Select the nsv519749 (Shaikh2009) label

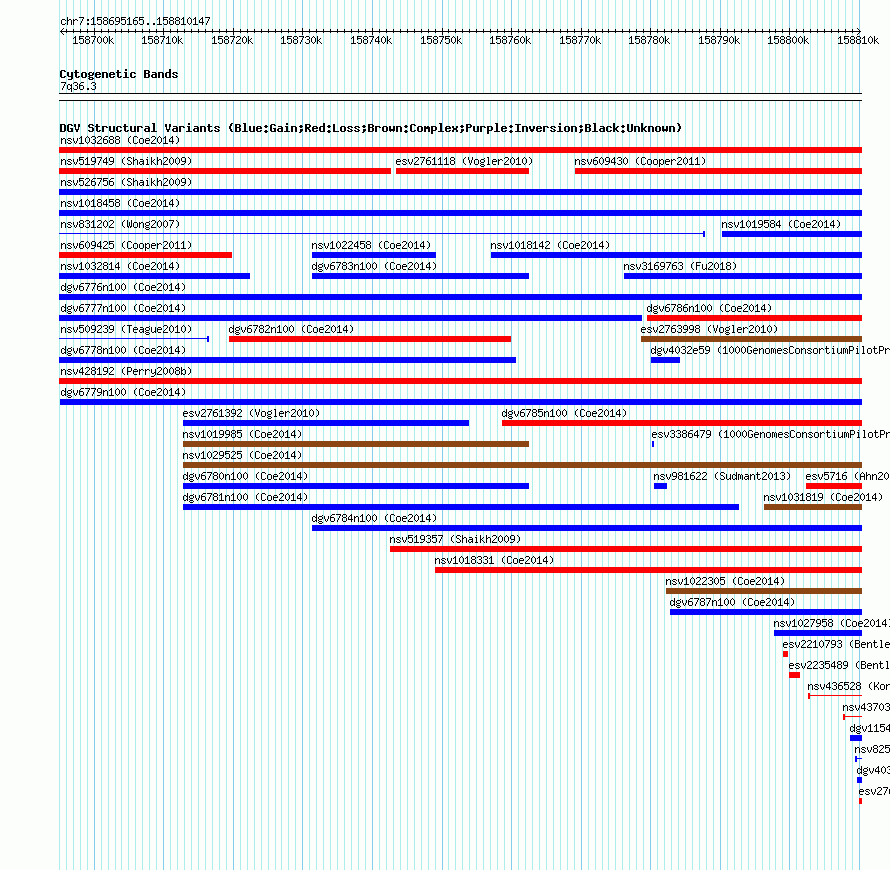pyautogui.click(x=126, y=161)
